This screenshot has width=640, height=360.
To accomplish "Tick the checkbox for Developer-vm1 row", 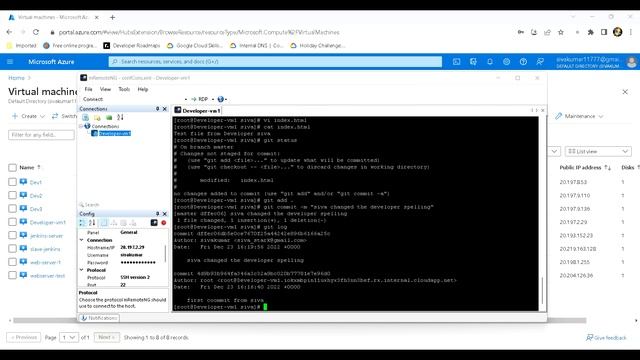I will click(12, 222).
